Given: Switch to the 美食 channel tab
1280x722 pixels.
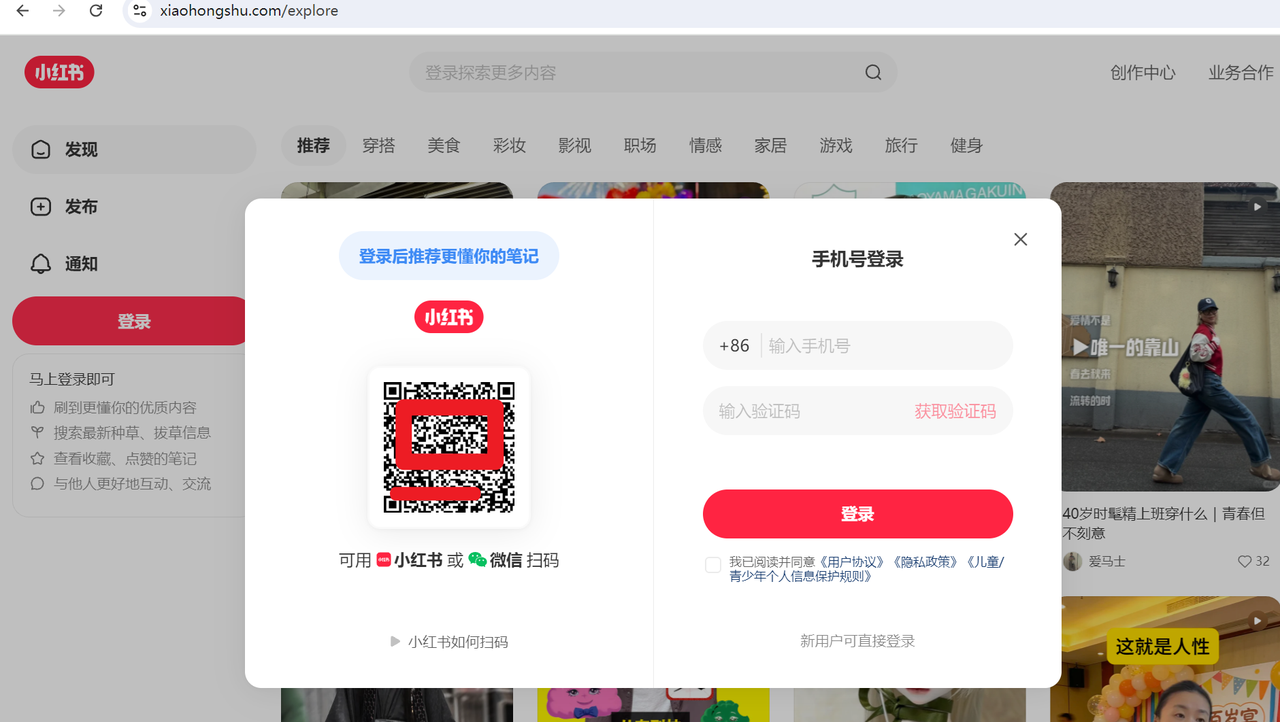Looking at the screenshot, I should coord(444,145).
